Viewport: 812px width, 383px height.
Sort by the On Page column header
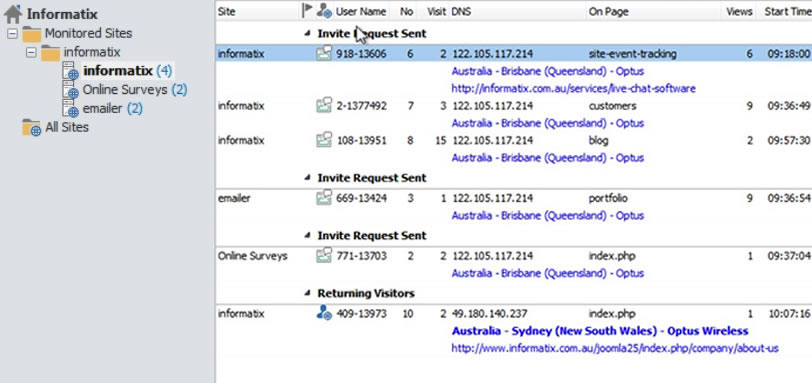pyautogui.click(x=607, y=11)
